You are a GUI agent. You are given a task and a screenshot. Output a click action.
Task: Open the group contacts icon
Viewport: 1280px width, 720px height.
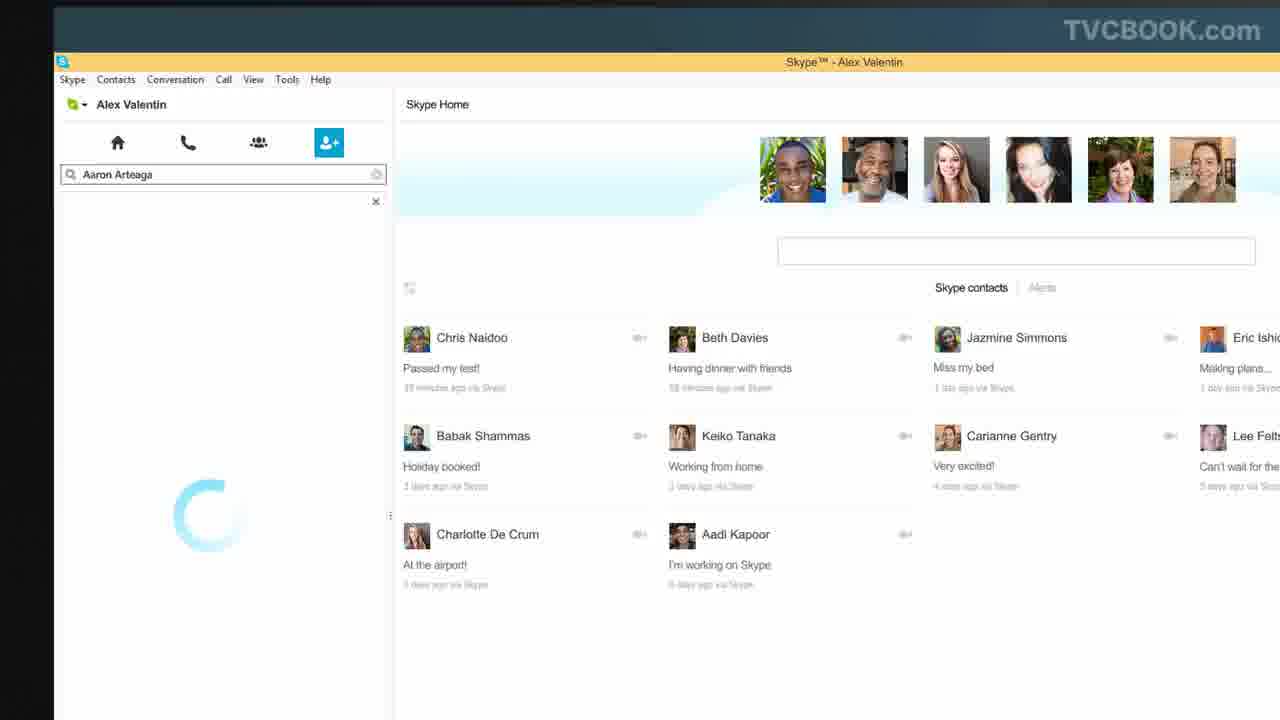coord(258,142)
